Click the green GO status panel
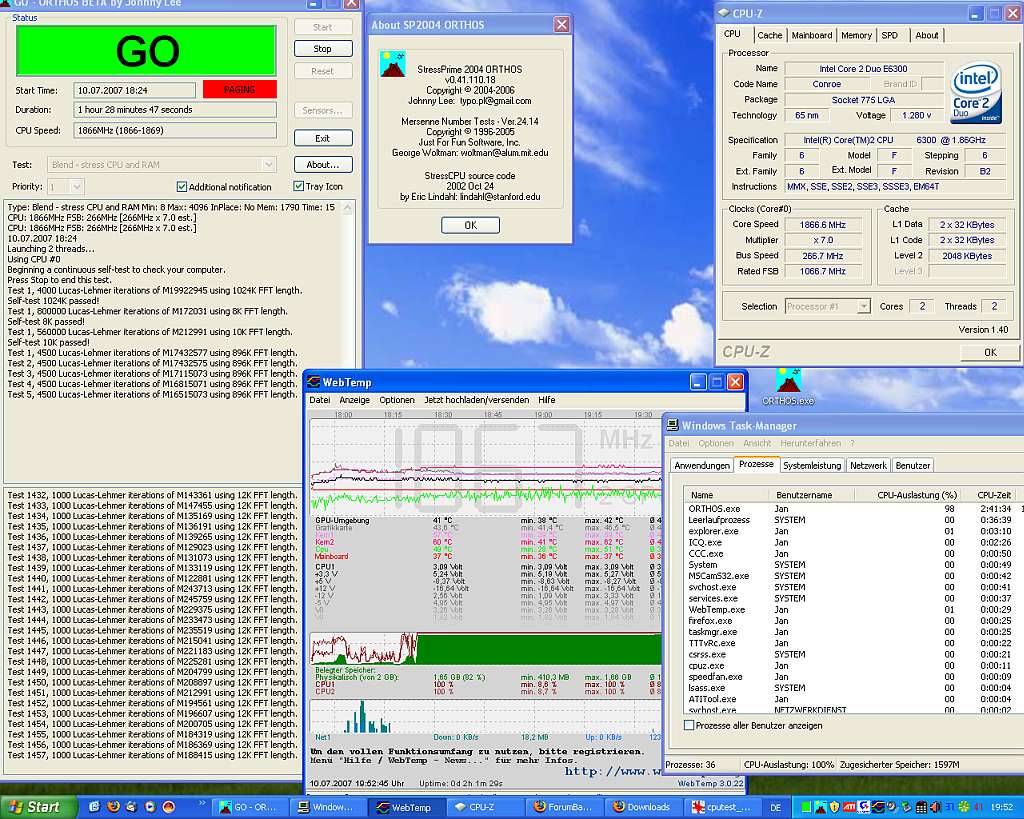This screenshot has height=819, width=1024. tap(146, 51)
